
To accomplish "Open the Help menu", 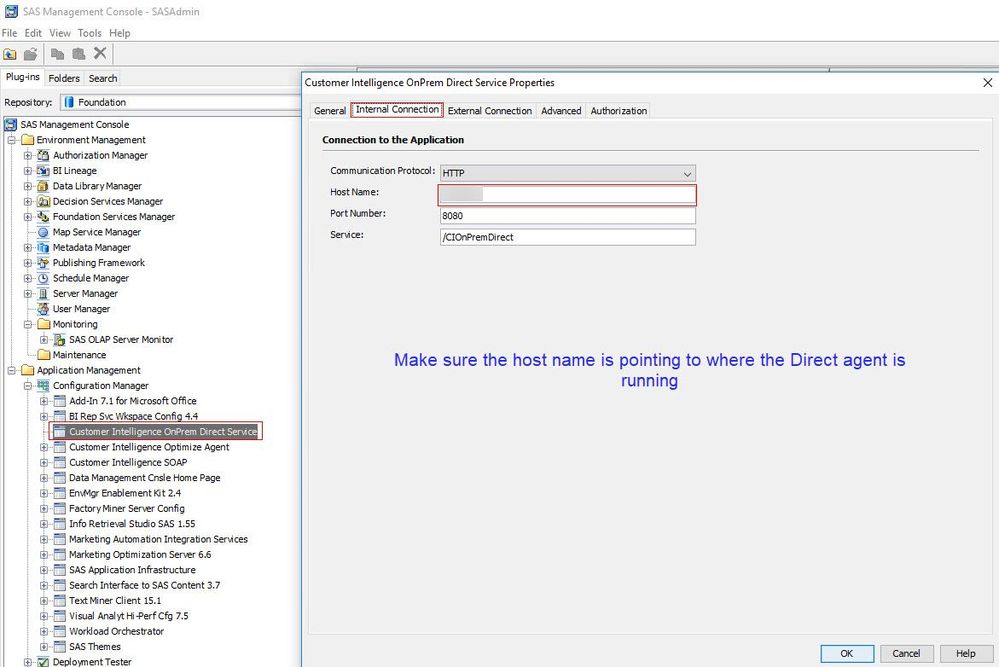I will point(120,33).
